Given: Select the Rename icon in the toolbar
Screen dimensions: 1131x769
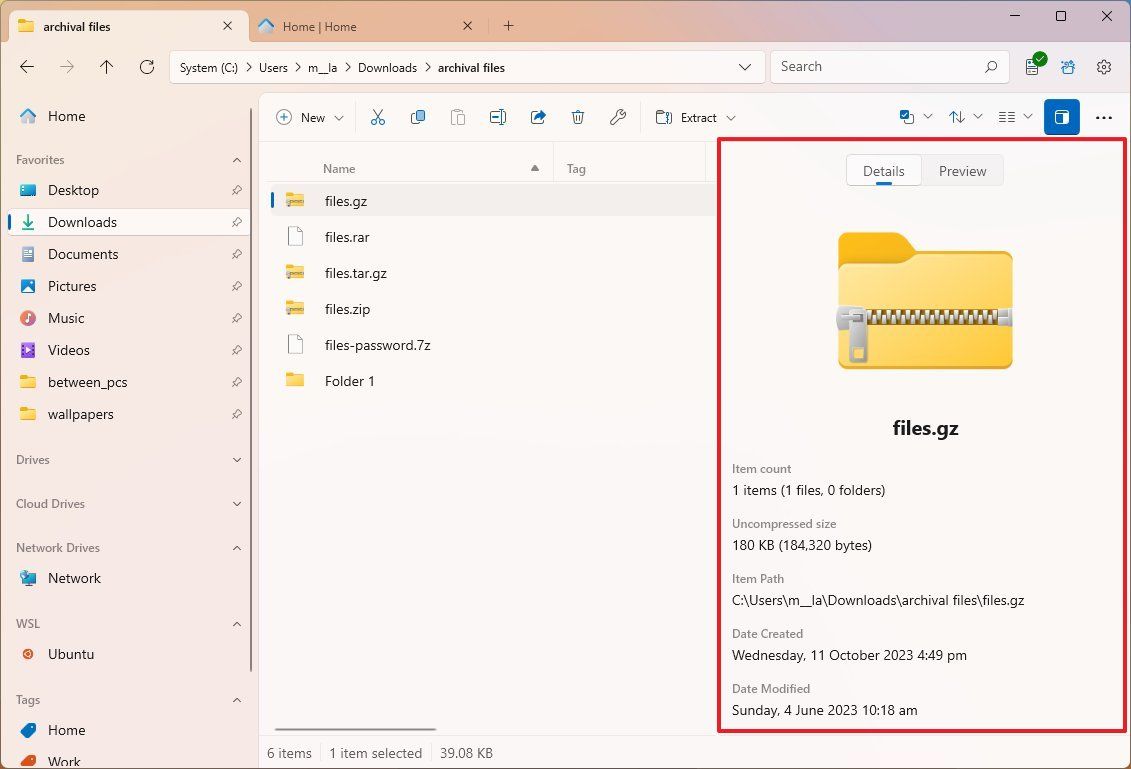Looking at the screenshot, I should click(x=498, y=117).
